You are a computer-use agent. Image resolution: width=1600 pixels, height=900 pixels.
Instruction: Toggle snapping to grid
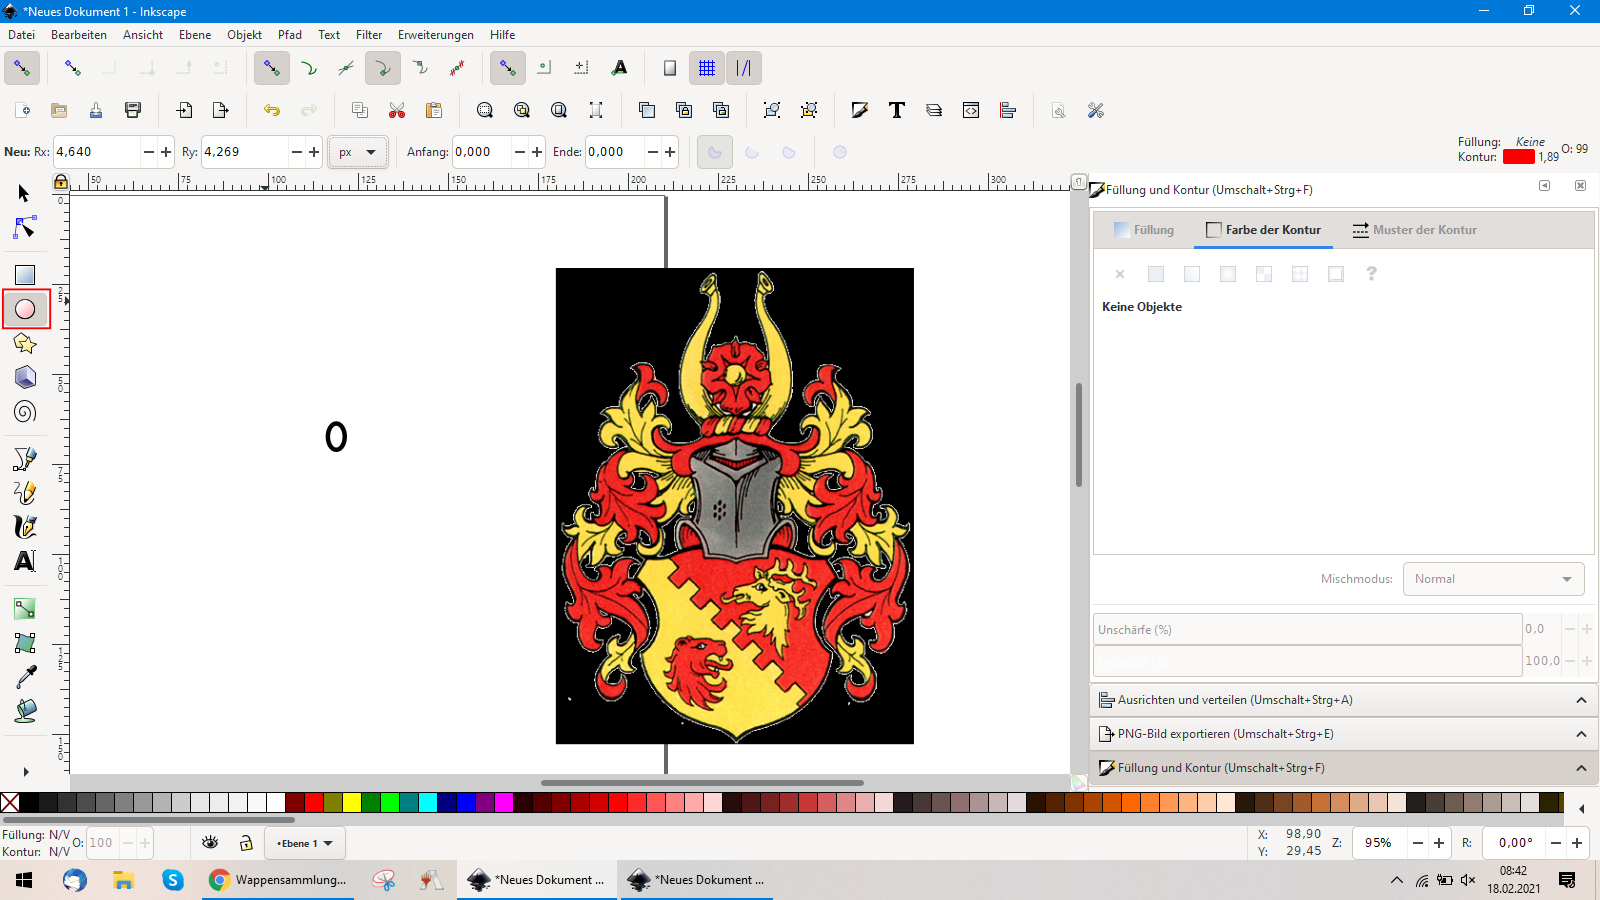click(x=707, y=68)
